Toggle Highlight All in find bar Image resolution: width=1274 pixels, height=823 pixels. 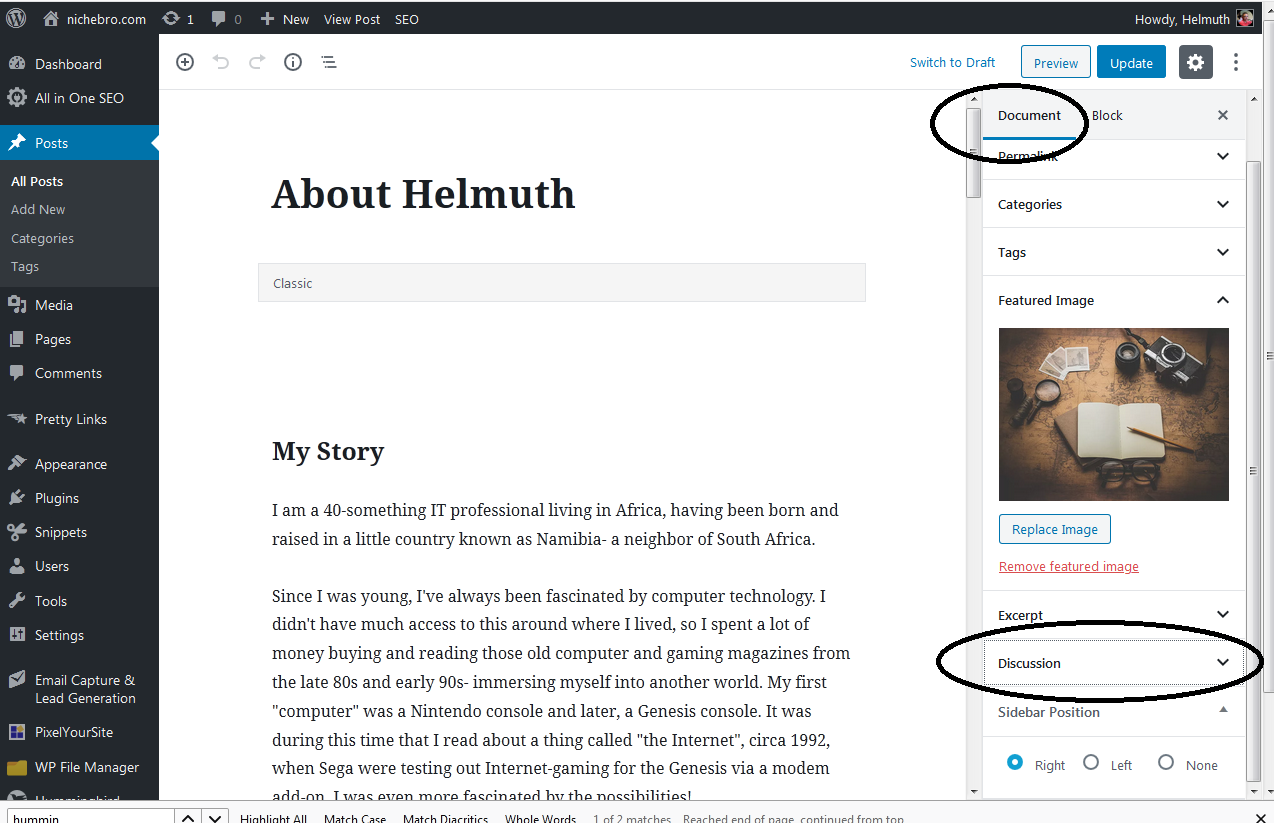tap(273, 818)
